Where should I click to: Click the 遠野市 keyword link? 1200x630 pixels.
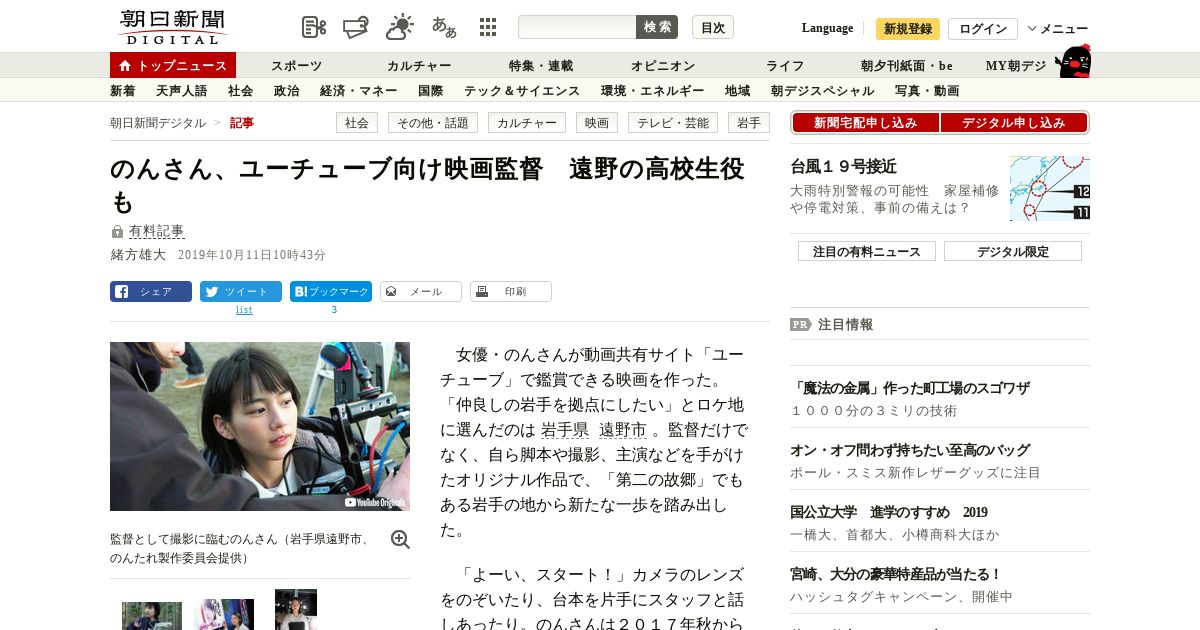click(623, 430)
